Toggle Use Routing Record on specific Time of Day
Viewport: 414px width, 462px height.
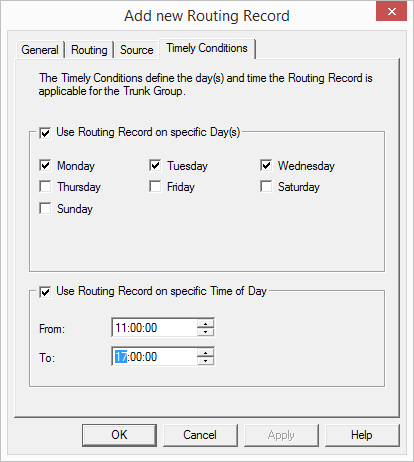point(45,292)
